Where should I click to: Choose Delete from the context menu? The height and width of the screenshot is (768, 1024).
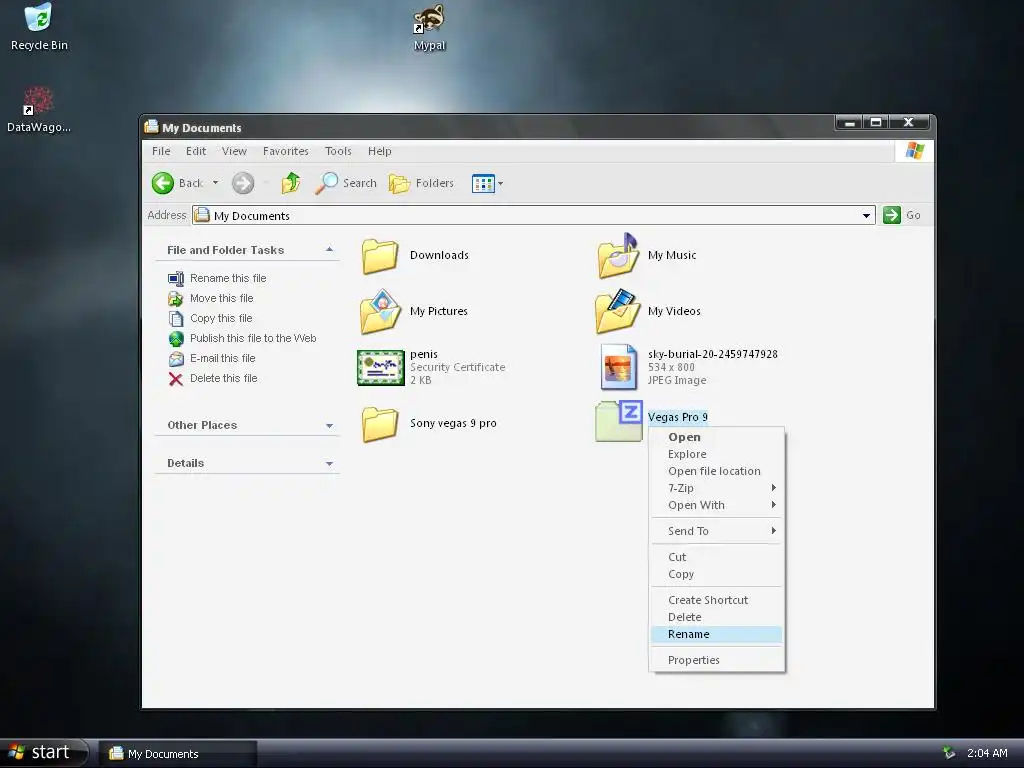pyautogui.click(x=716, y=617)
